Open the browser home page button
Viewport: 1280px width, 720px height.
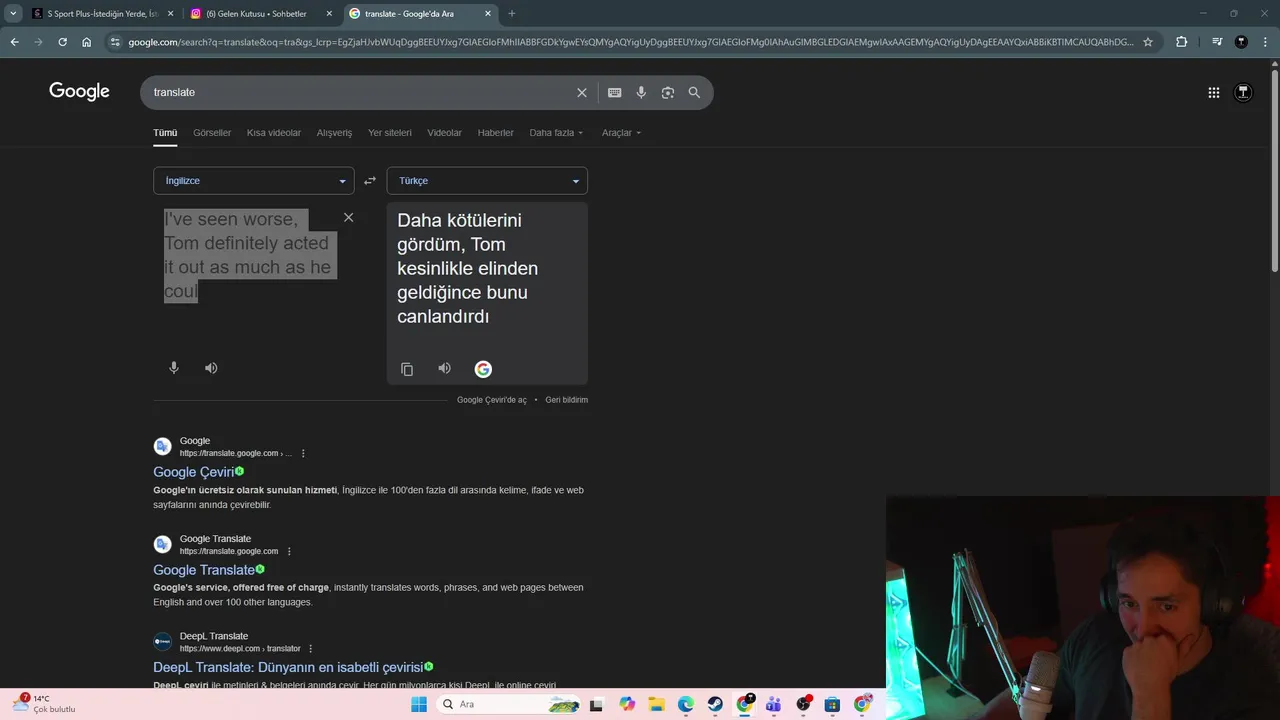click(x=86, y=42)
